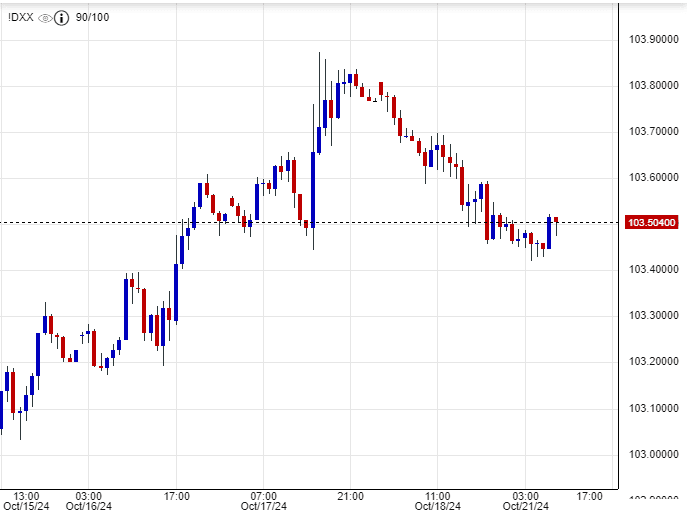Select the Oct/17/24 07:00 time marker
The image size is (687, 513).
pos(262,500)
